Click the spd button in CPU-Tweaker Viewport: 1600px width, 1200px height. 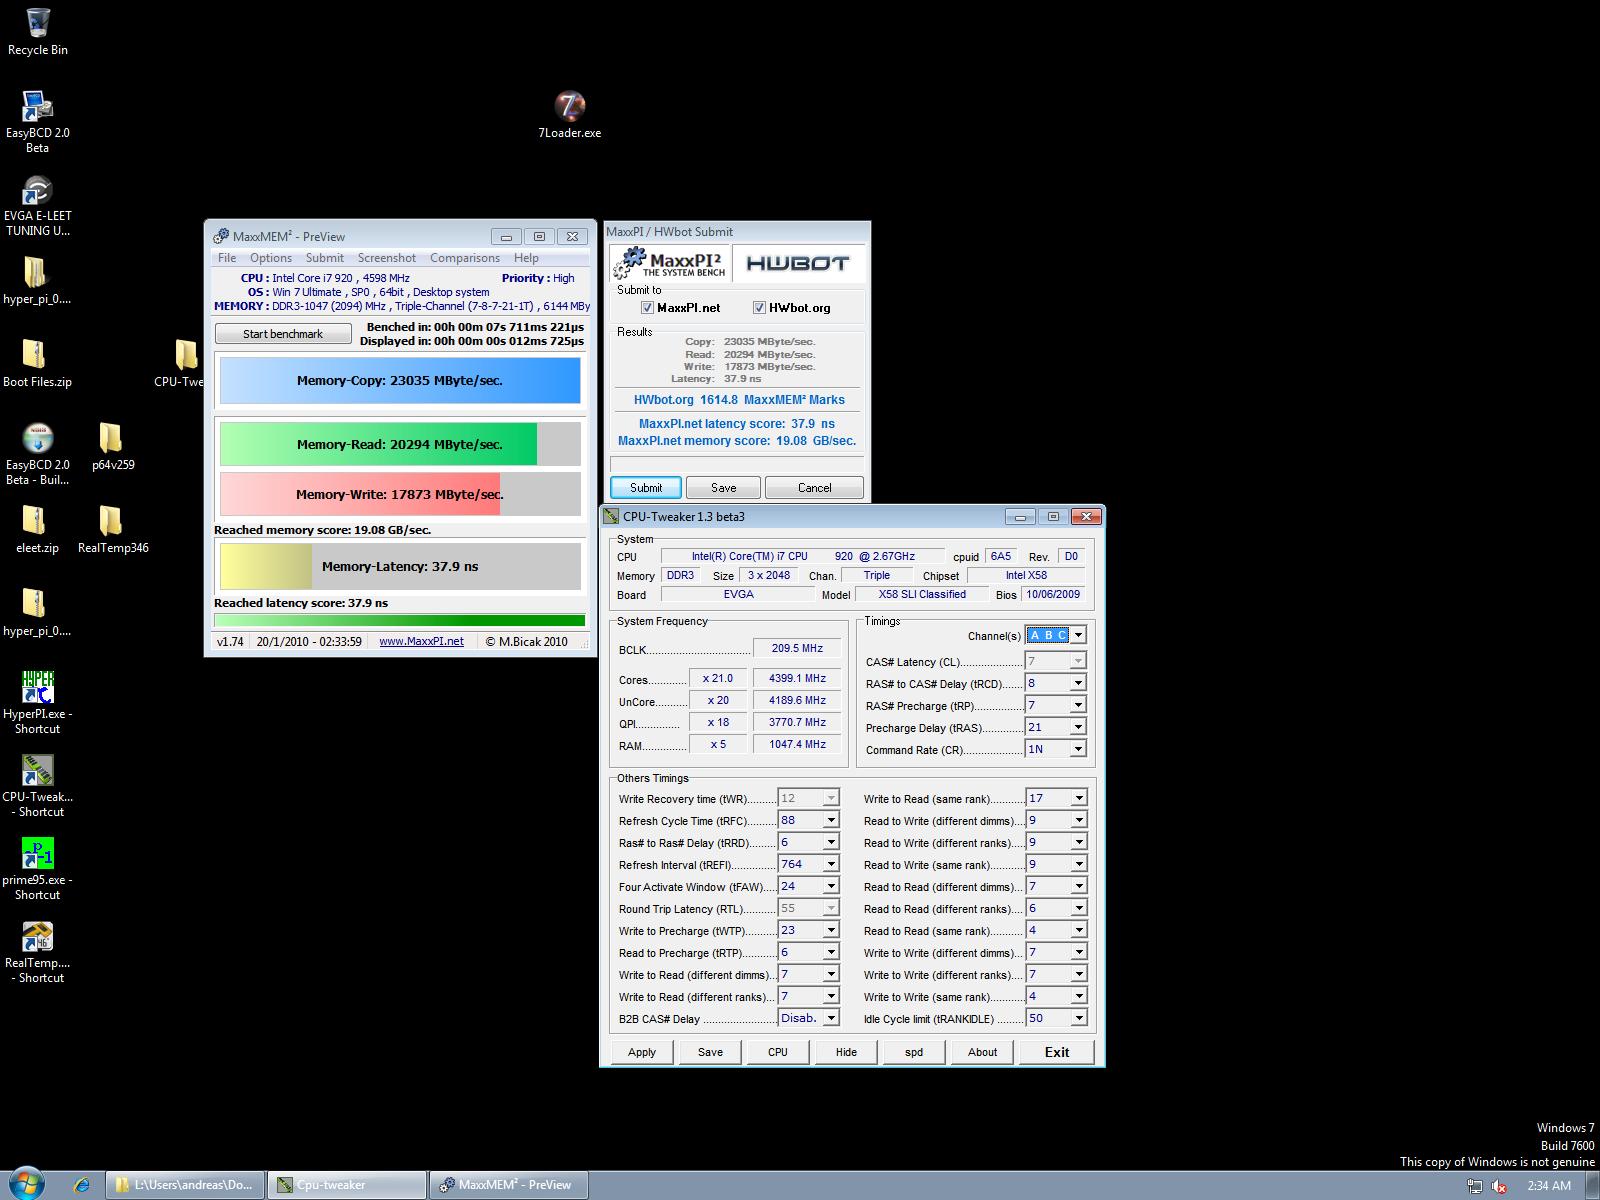pyautogui.click(x=914, y=1052)
